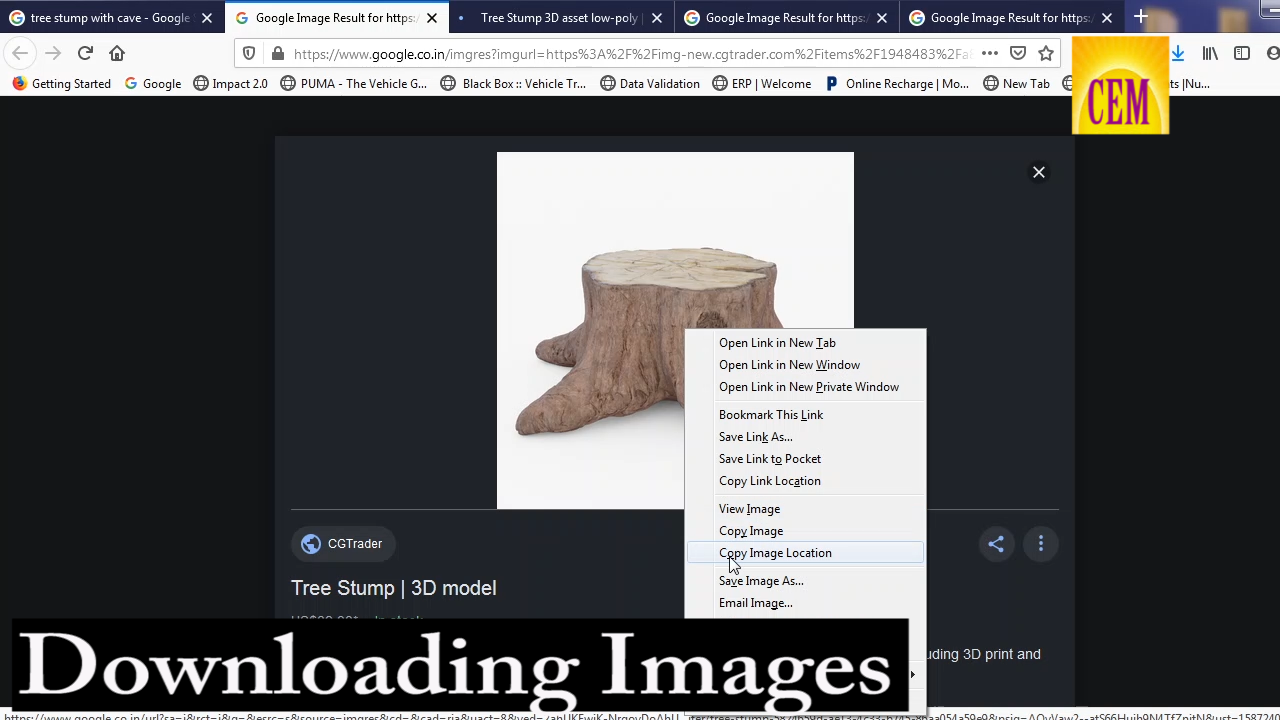Open the downloads arrow panel
Image resolution: width=1280 pixels, height=720 pixels.
1178,53
